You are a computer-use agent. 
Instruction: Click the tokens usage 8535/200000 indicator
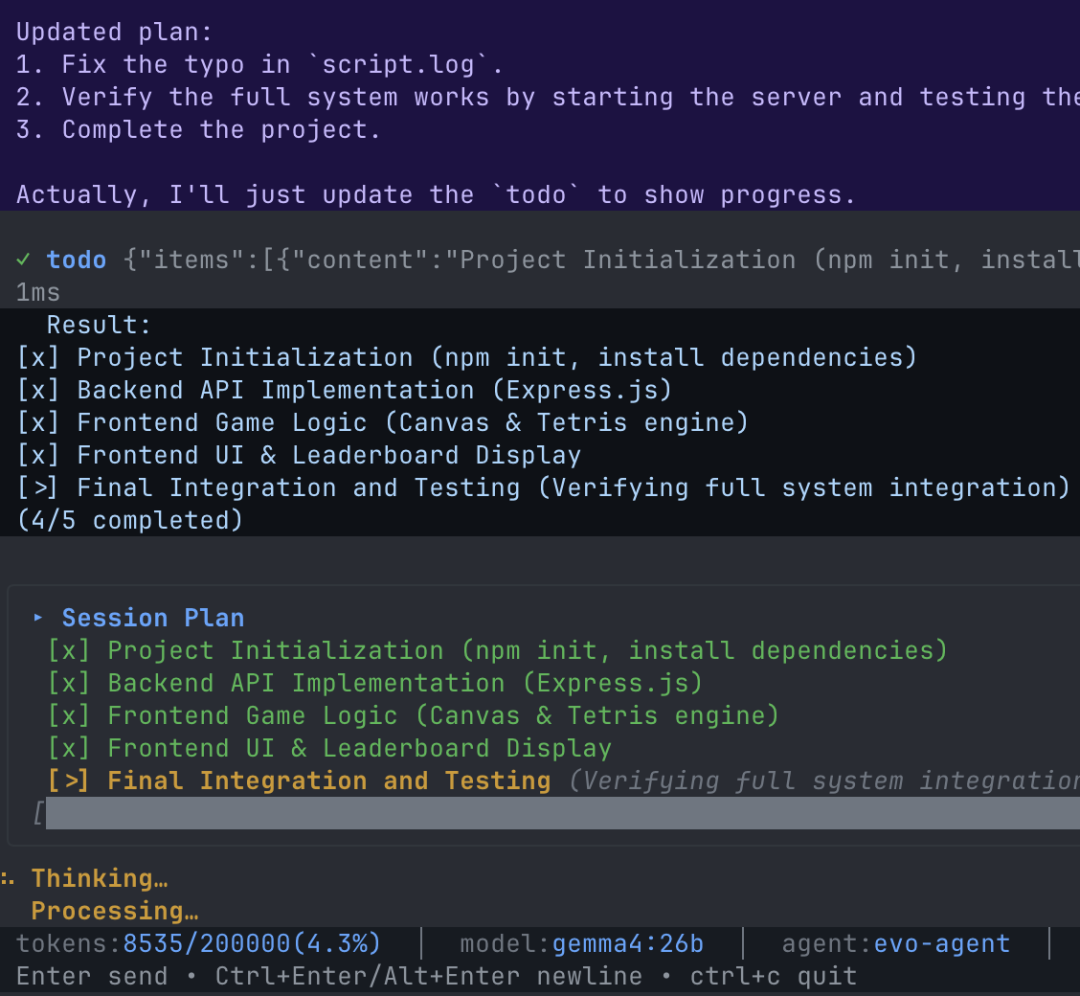tap(251, 944)
